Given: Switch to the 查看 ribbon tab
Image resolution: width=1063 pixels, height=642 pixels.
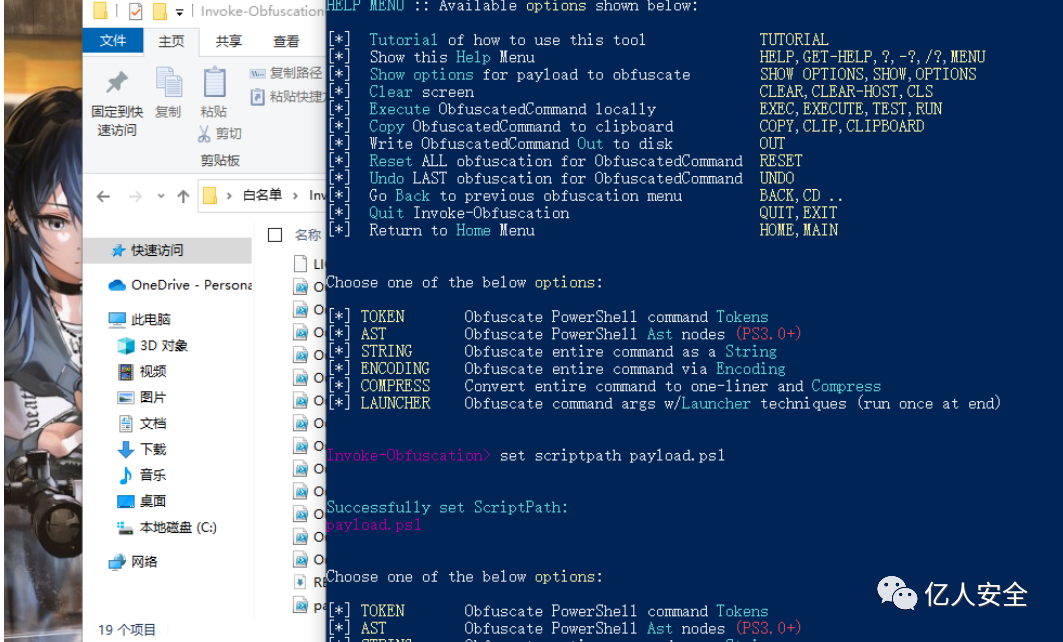Looking at the screenshot, I should 285,41.
